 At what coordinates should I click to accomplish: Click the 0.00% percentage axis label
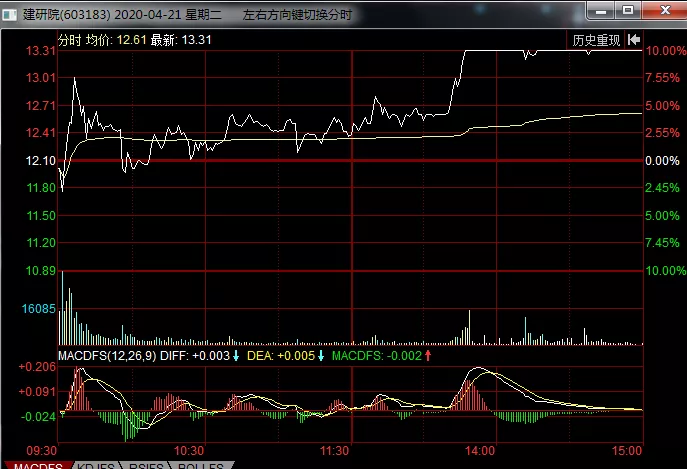(x=662, y=161)
